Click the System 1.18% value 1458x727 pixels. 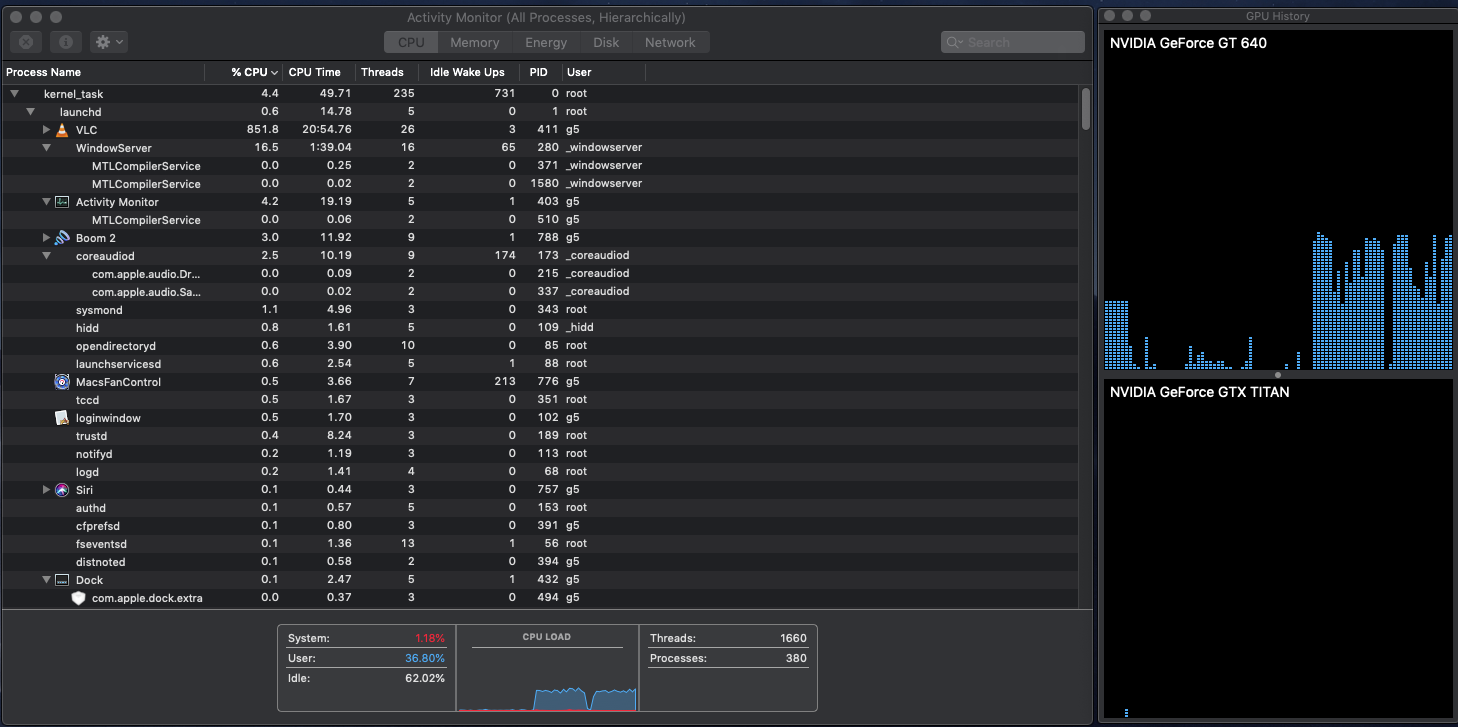point(429,638)
